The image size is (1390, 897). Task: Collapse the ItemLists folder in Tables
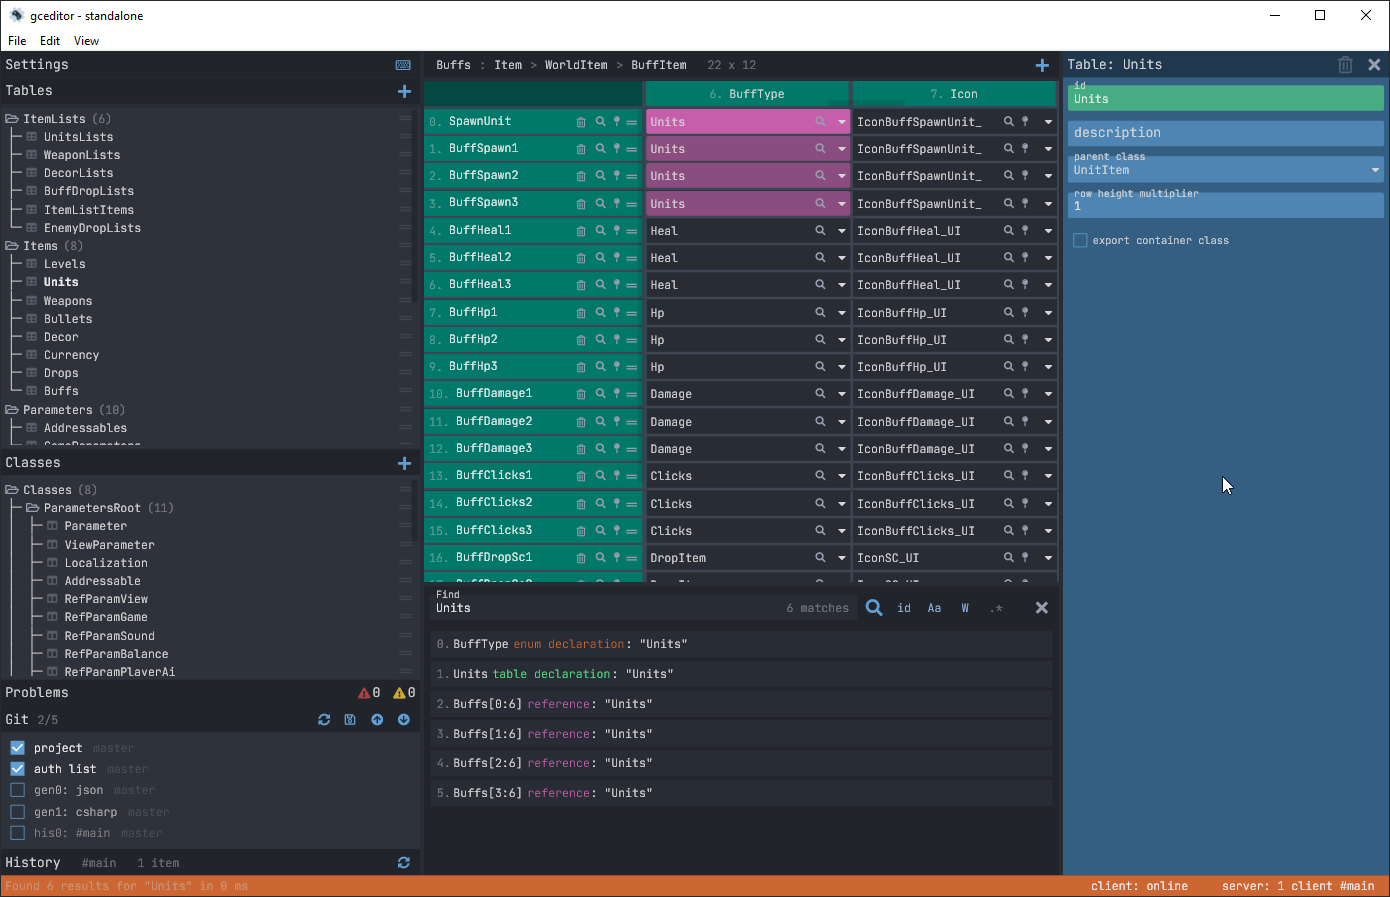click(12, 119)
